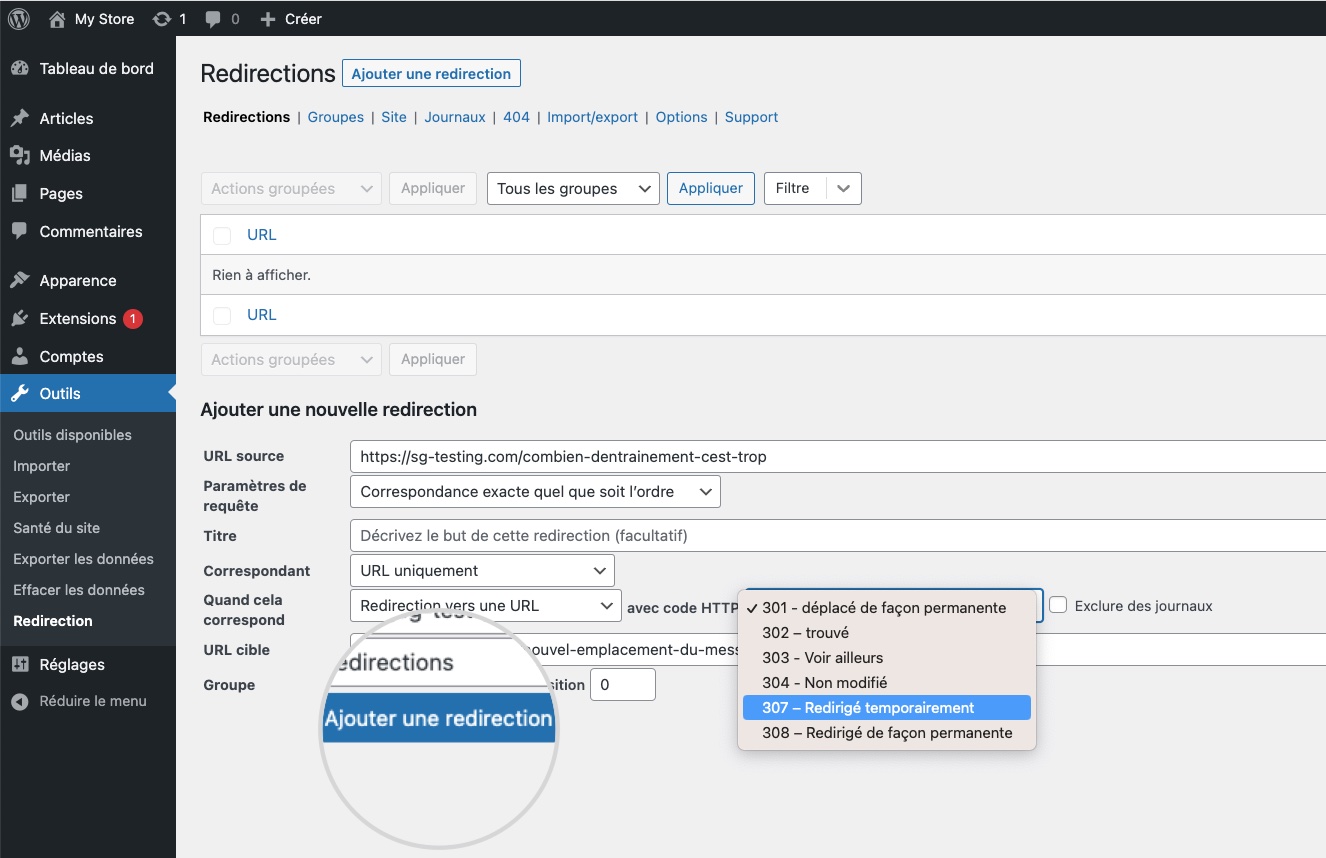The image size is (1326, 858).
Task: Click the Commentaires bubble icon in the sidebar
Action: pos(19,231)
